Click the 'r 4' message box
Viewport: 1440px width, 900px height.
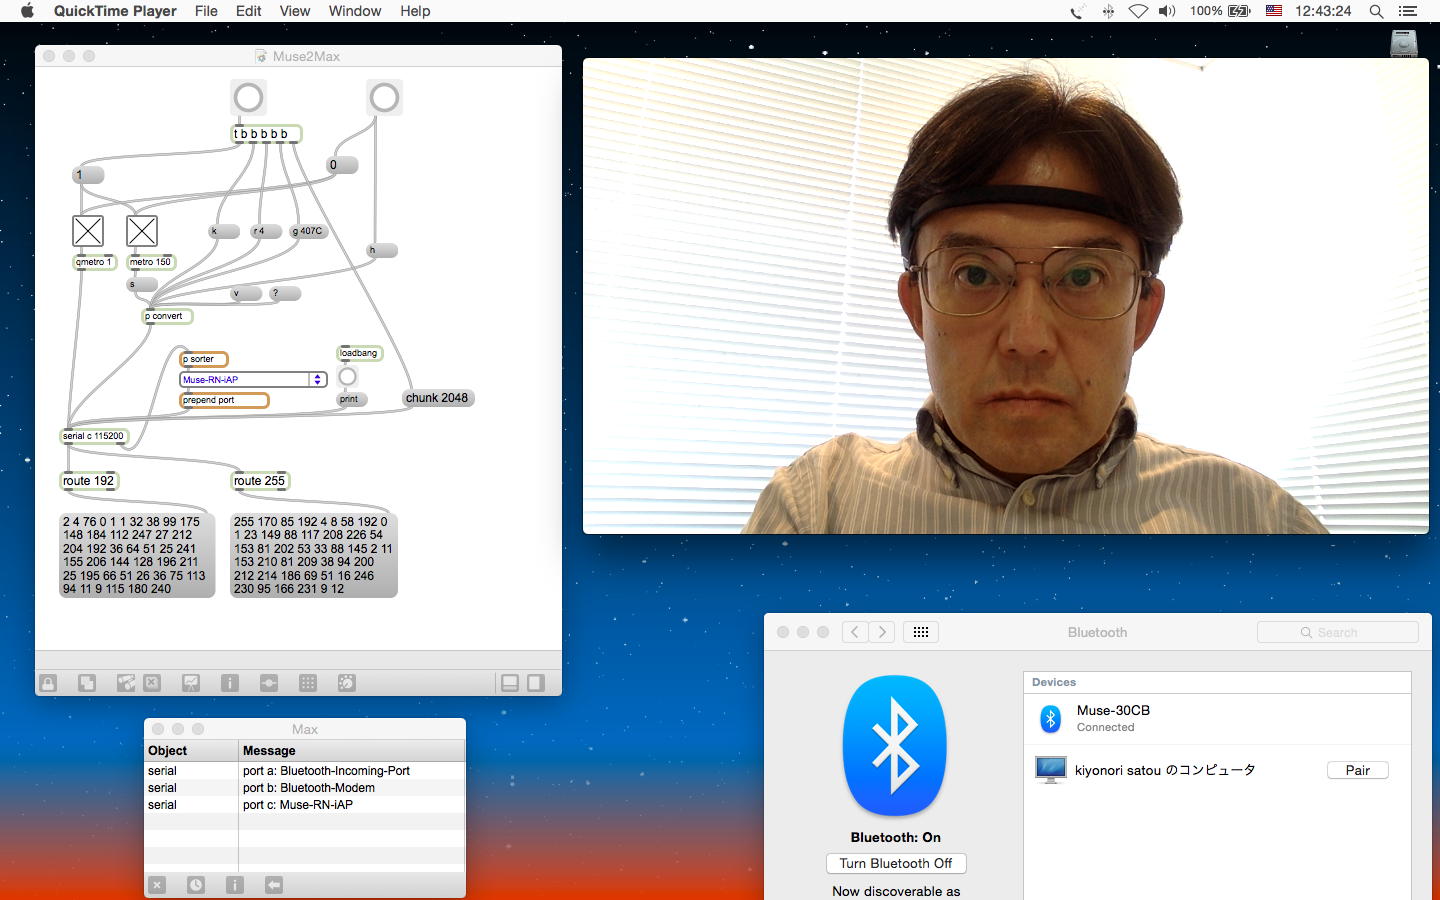266,231
